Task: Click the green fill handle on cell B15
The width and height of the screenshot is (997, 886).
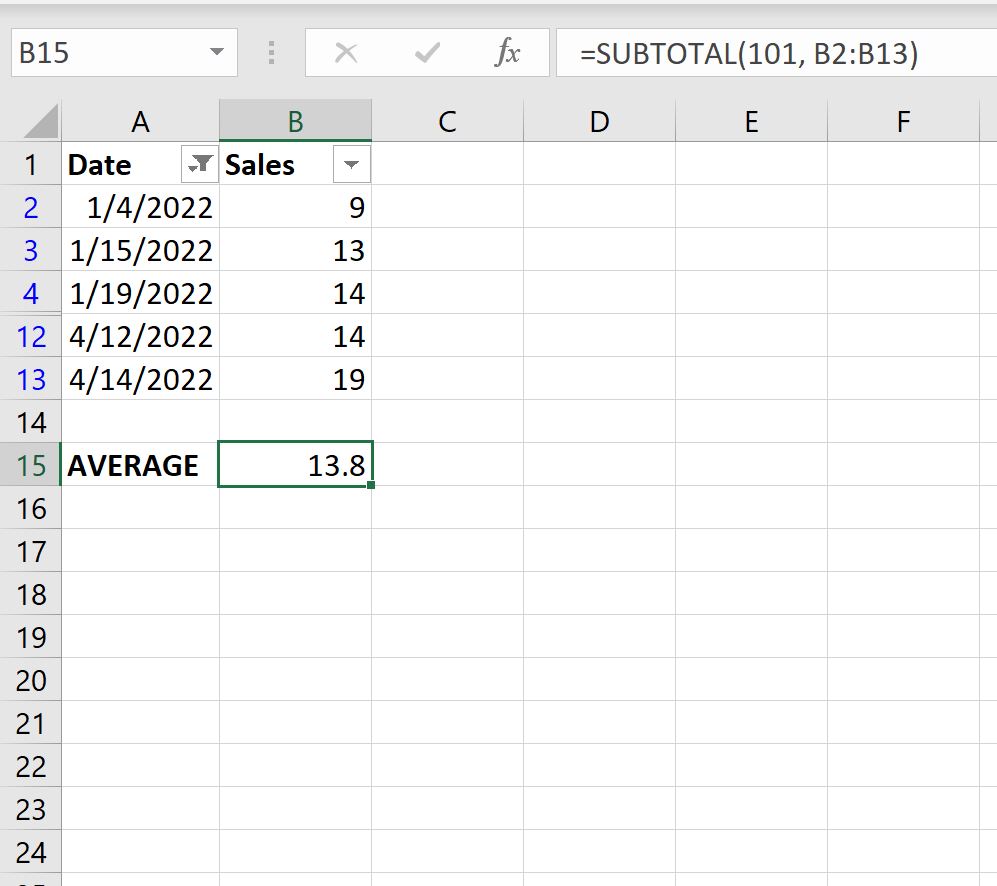Action: [371, 484]
